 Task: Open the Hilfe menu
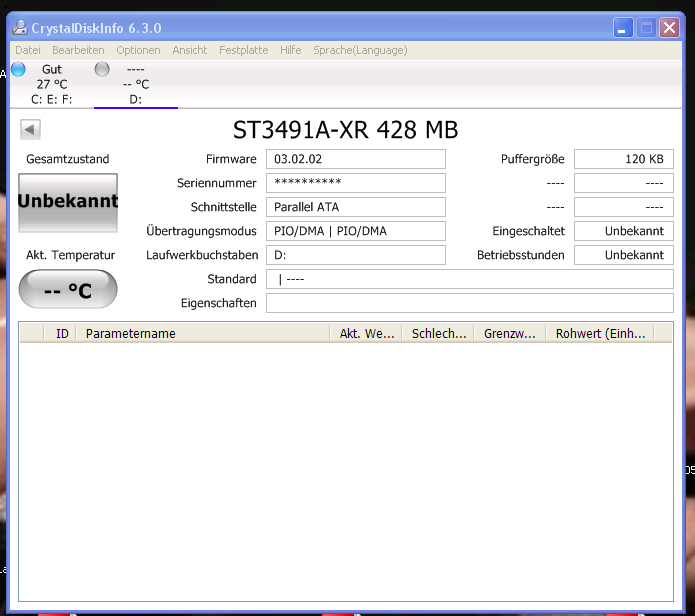click(291, 50)
